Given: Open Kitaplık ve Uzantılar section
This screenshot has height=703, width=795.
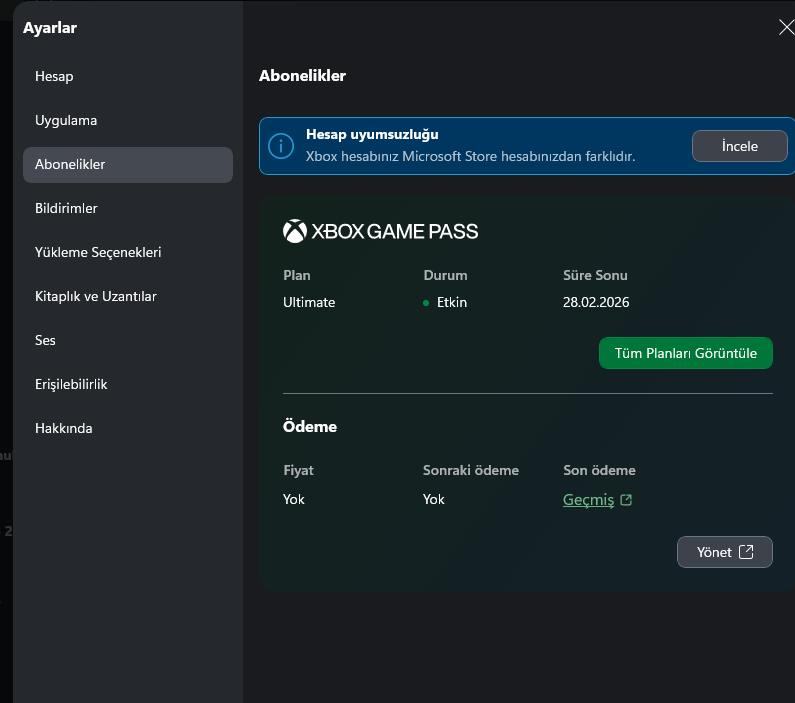Looking at the screenshot, I should [128, 297].
